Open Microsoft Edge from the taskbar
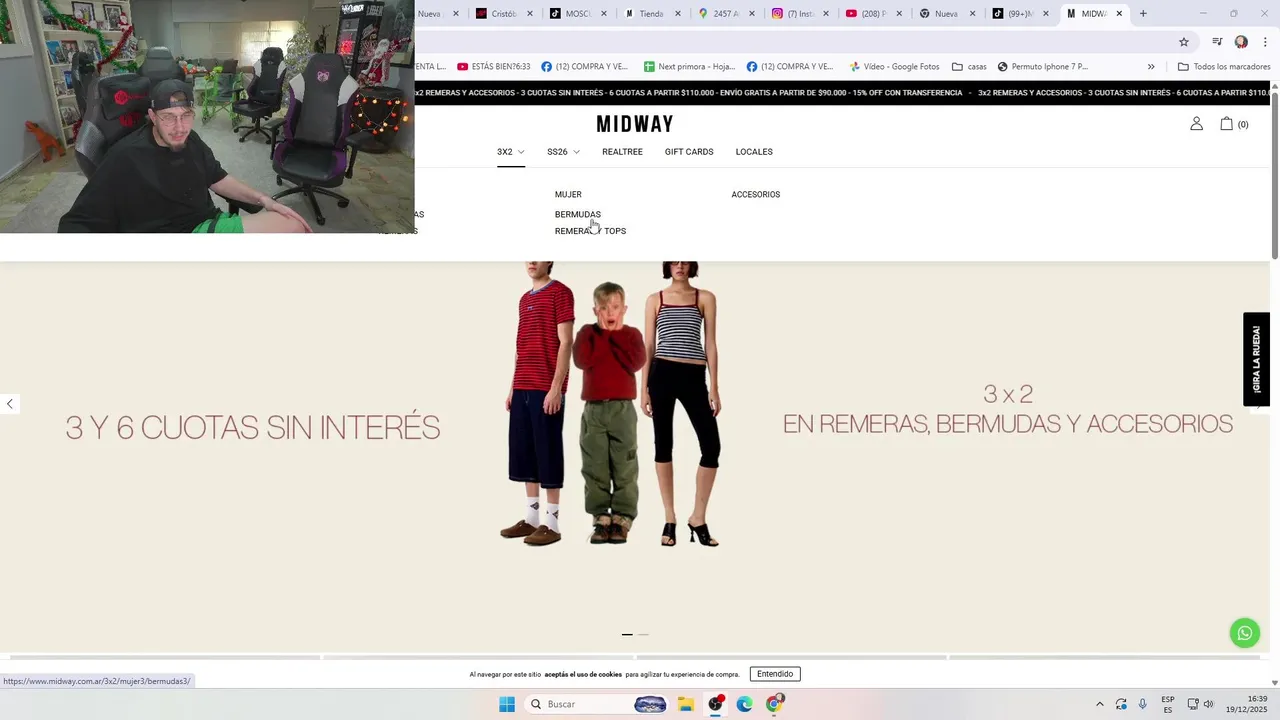1280x720 pixels. point(745,704)
